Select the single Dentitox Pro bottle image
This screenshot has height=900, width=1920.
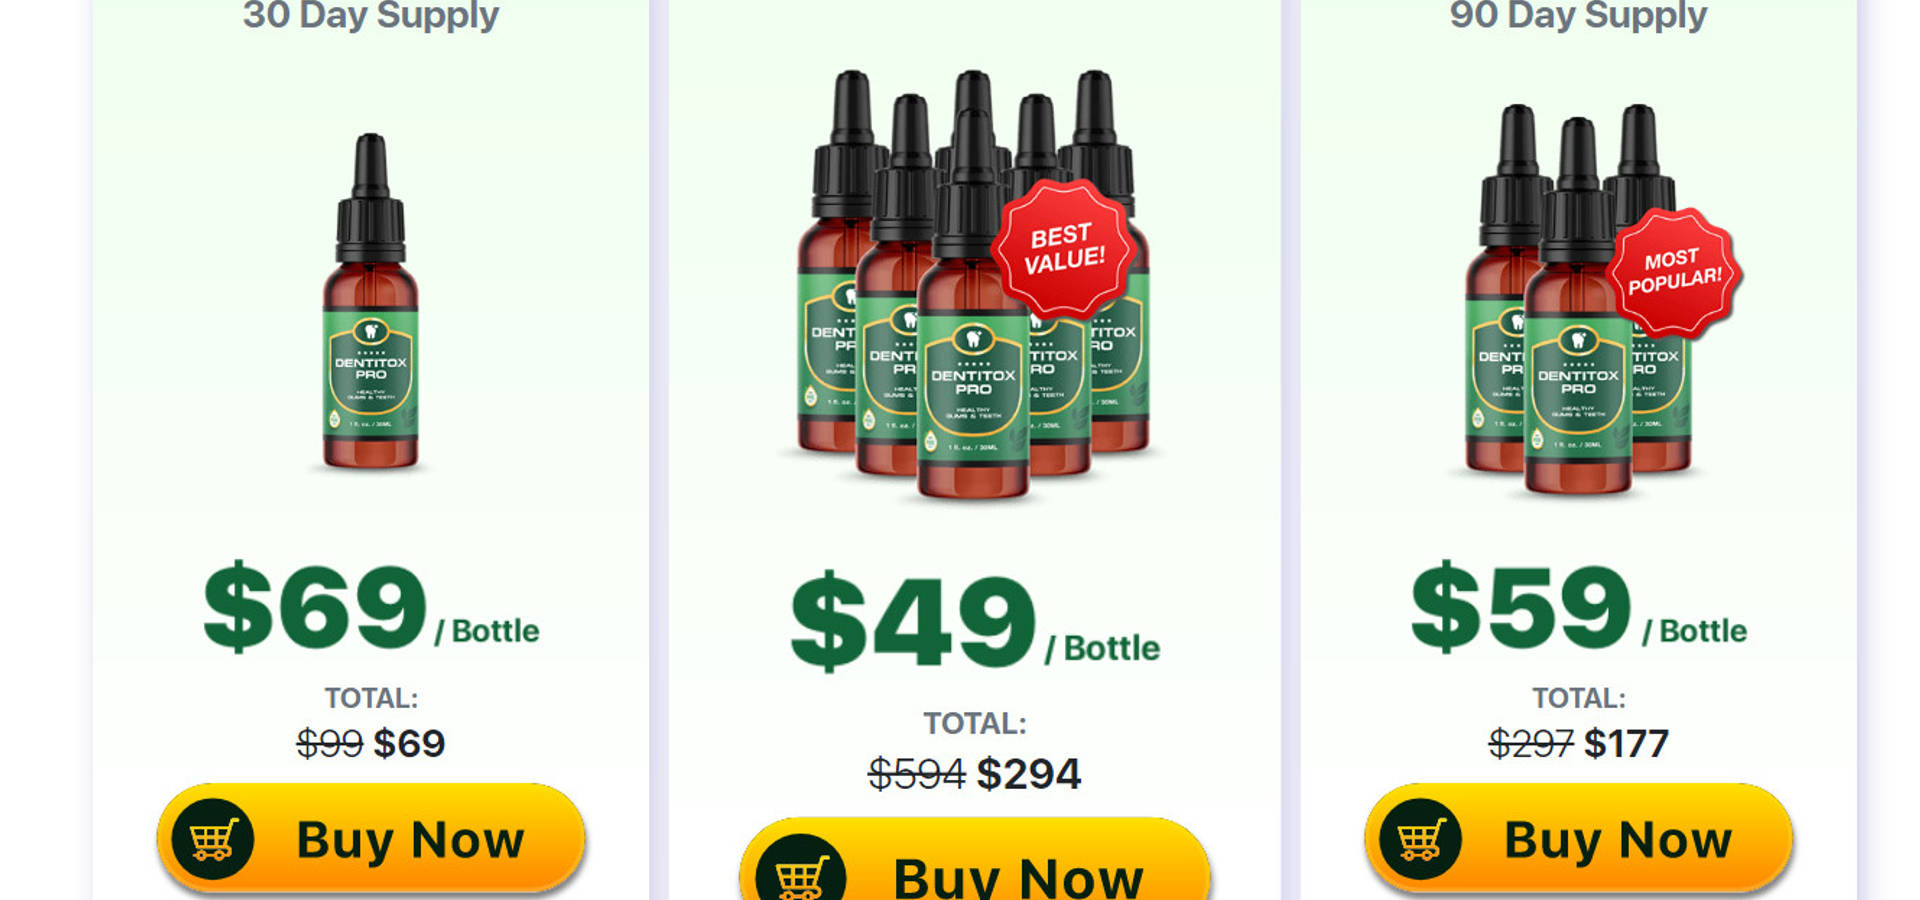[x=371, y=301]
